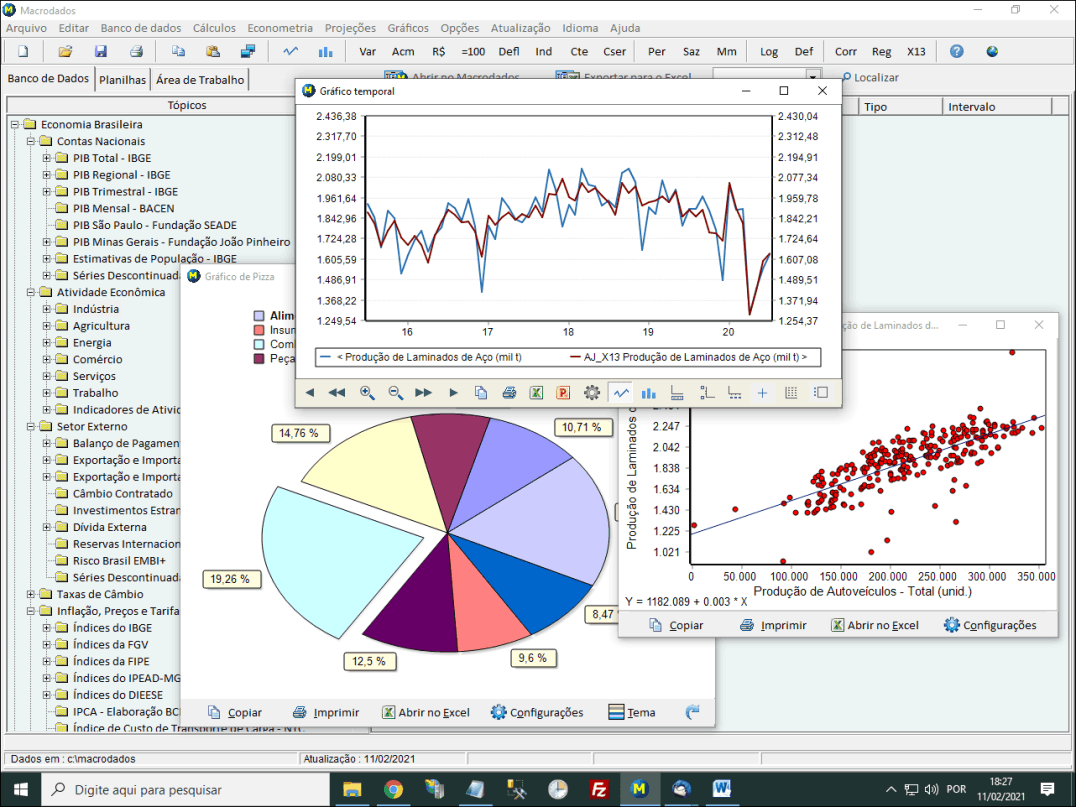This screenshot has height=807, width=1076.
Task: Collapse the Contas Nacionais tree node
Action: click(31, 141)
